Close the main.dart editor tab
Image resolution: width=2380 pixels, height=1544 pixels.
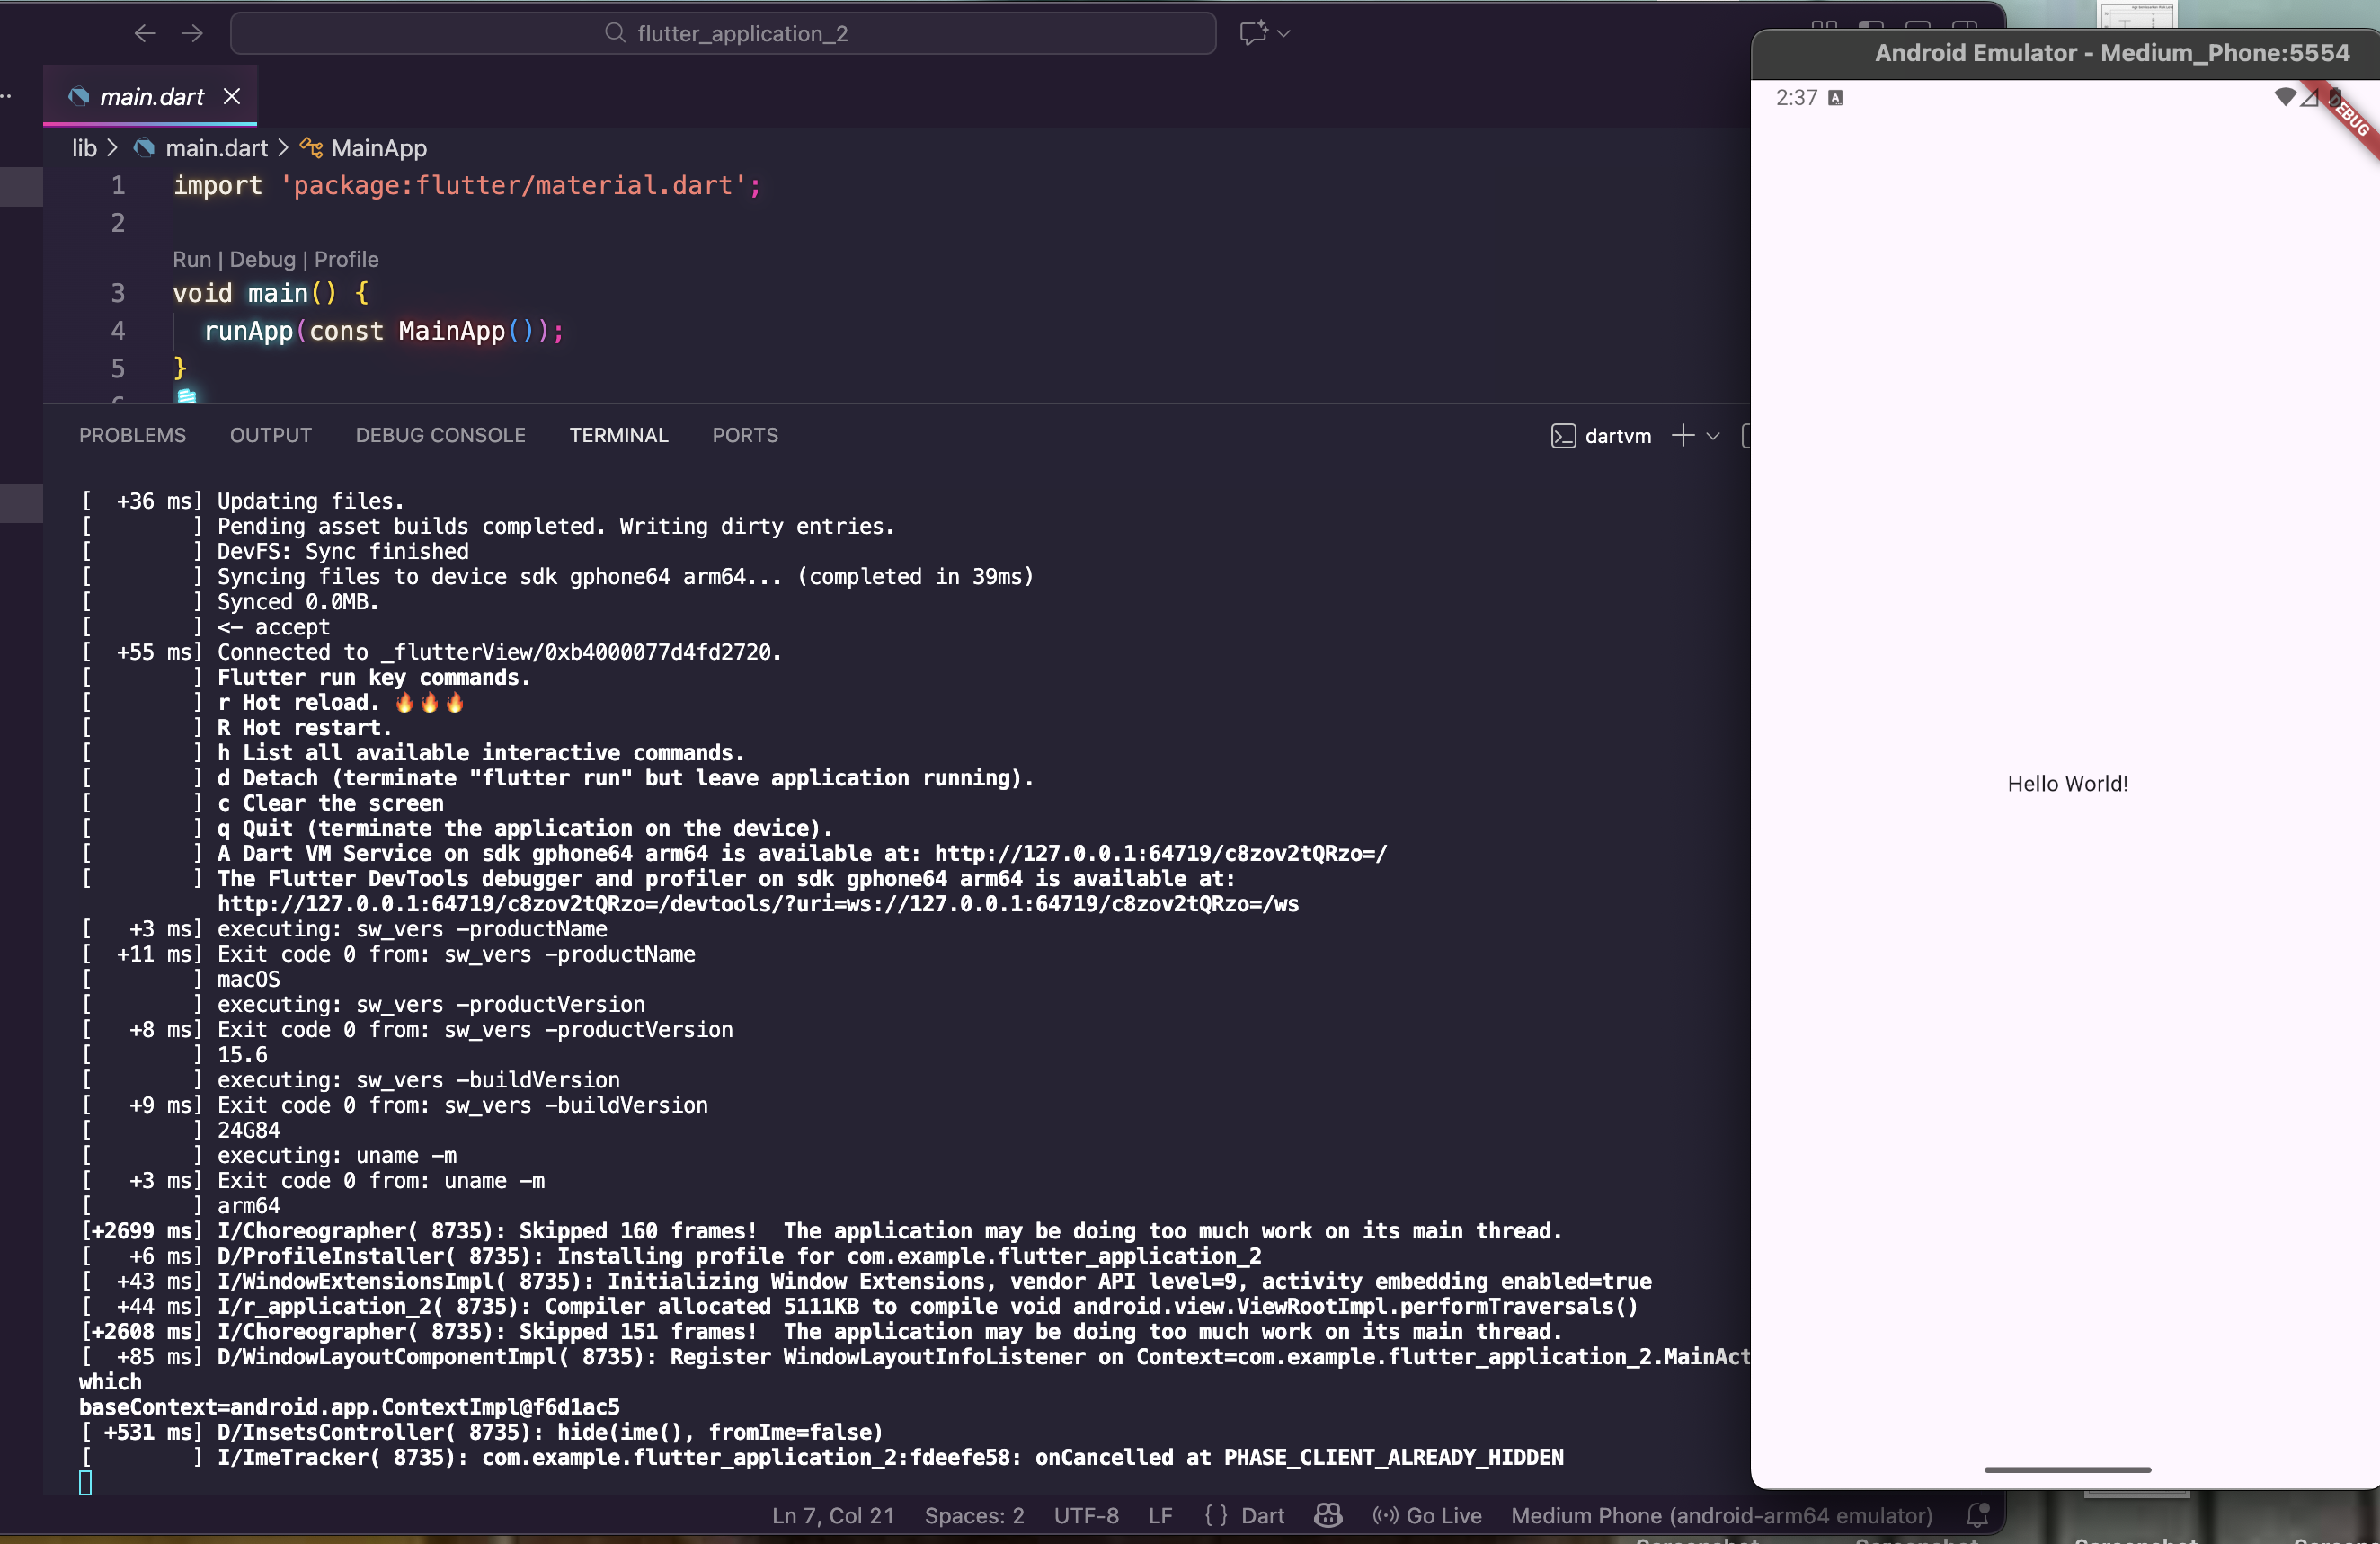click(x=232, y=96)
